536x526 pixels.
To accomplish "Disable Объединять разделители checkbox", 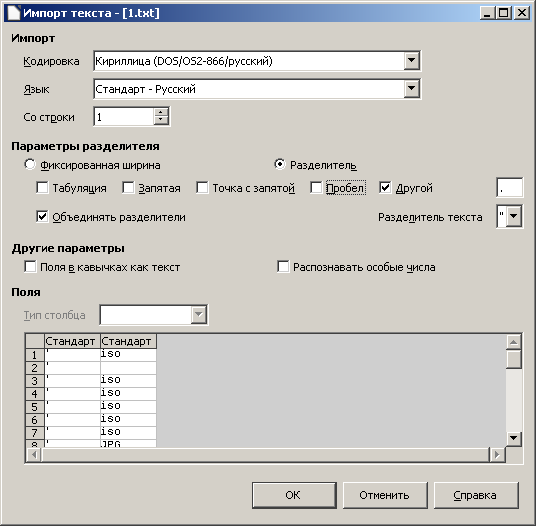I will pos(42,217).
